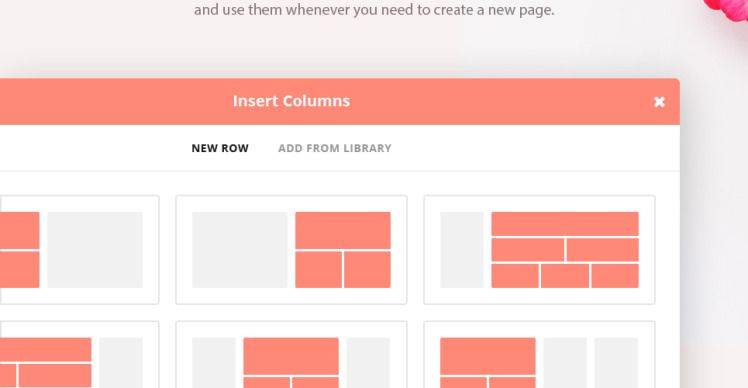Image resolution: width=748 pixels, height=388 pixels.
Task: Click the right gray sidebar of the dual-sidebar layout
Action: tap(368, 363)
